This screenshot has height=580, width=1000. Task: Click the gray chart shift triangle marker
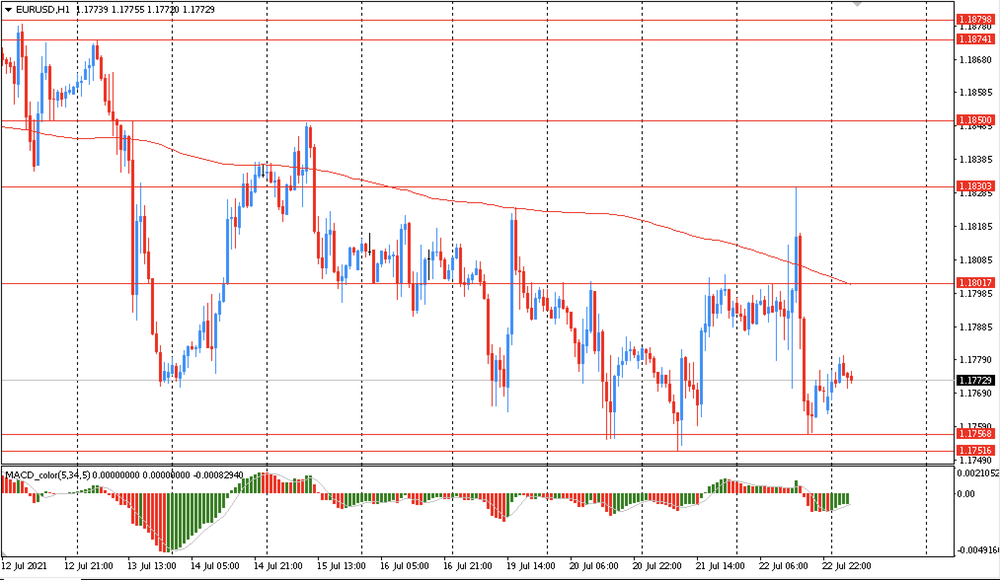click(857, 4)
